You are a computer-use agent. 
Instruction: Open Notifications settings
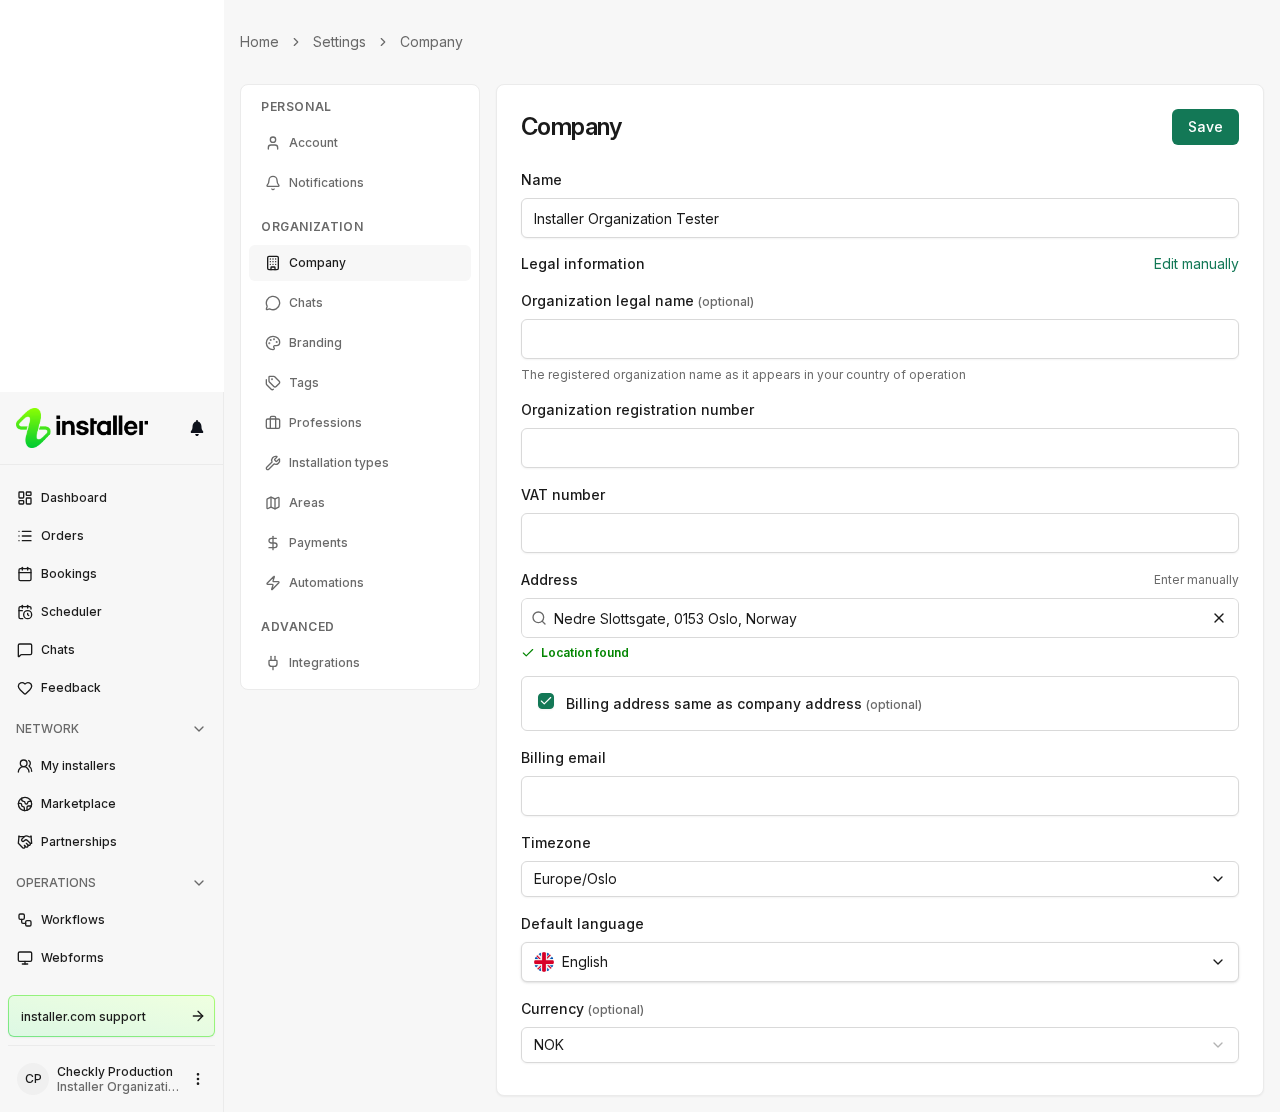[x=360, y=183]
